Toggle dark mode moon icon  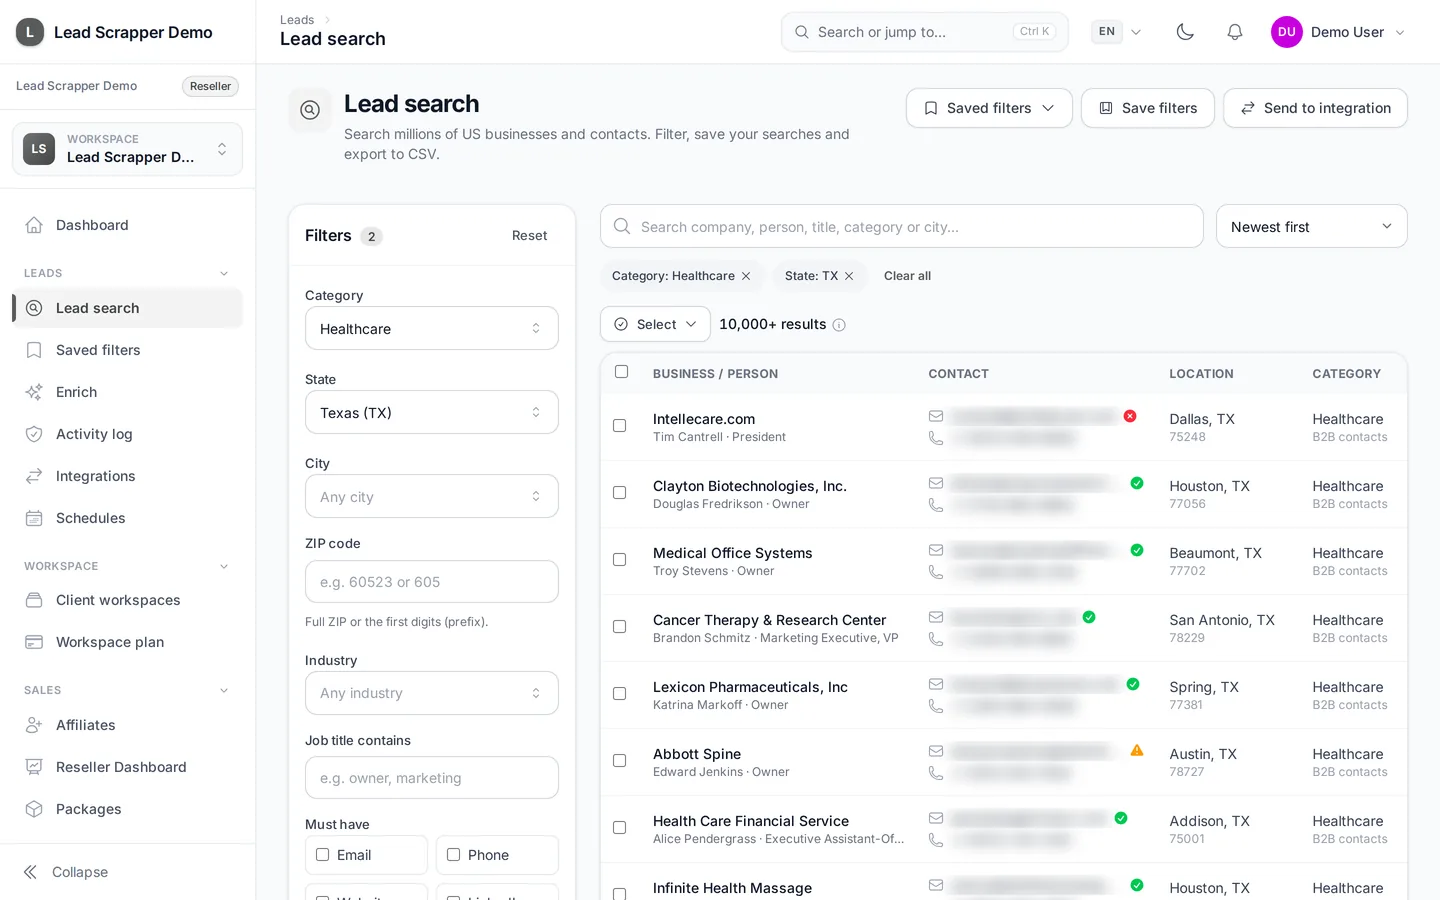pos(1185,32)
